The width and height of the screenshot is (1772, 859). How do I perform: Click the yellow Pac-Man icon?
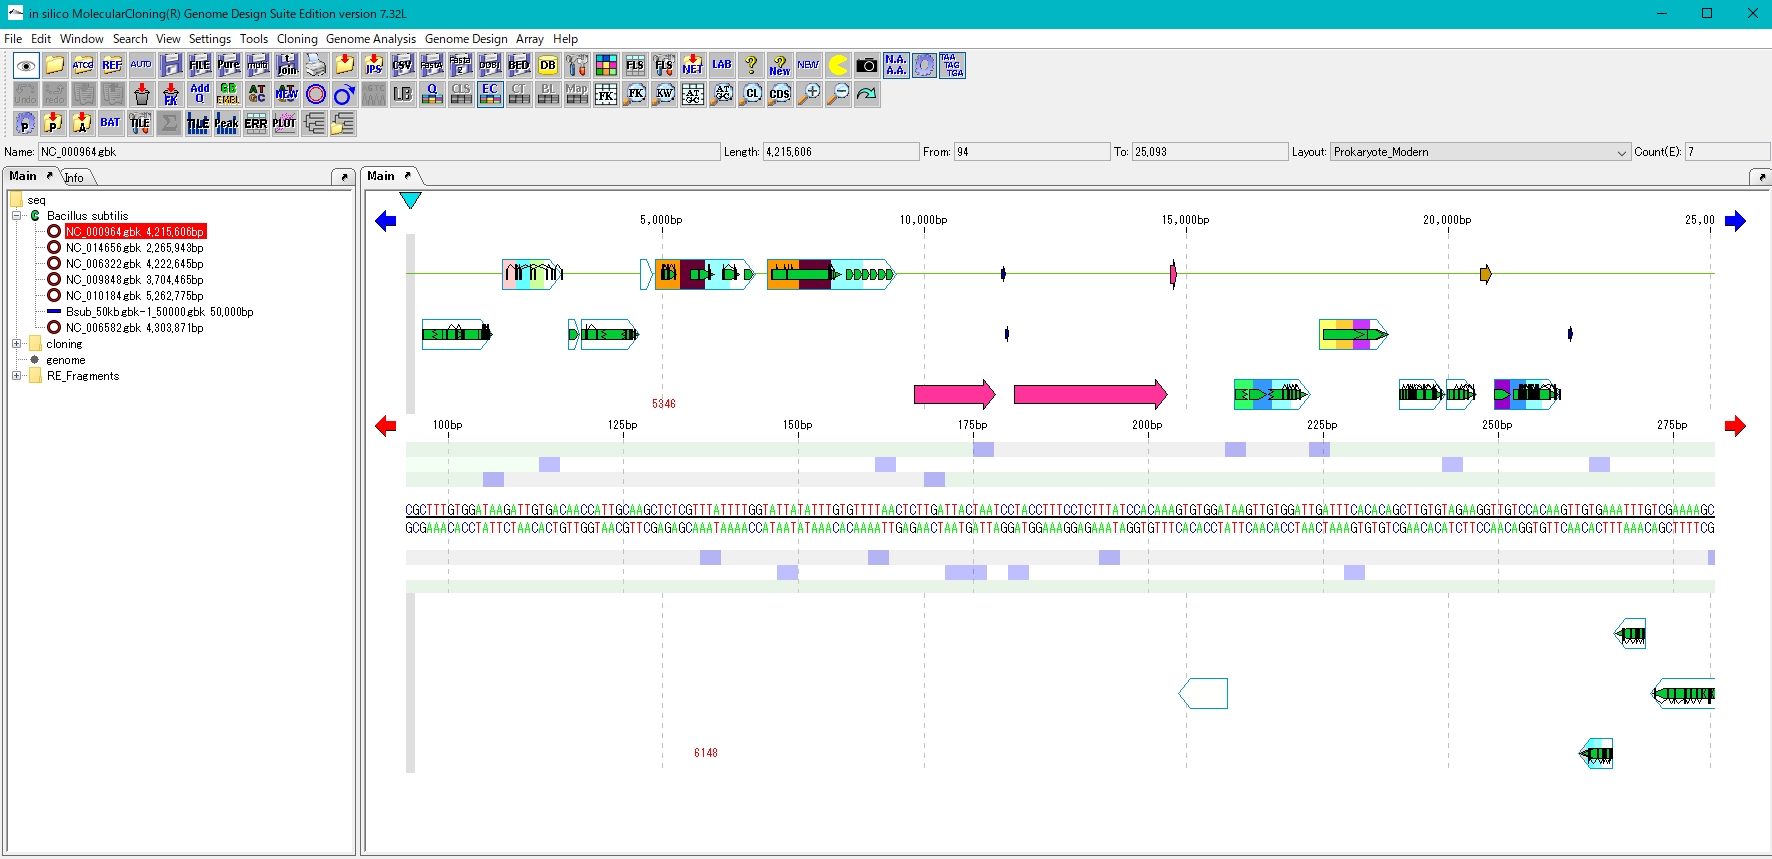point(838,66)
